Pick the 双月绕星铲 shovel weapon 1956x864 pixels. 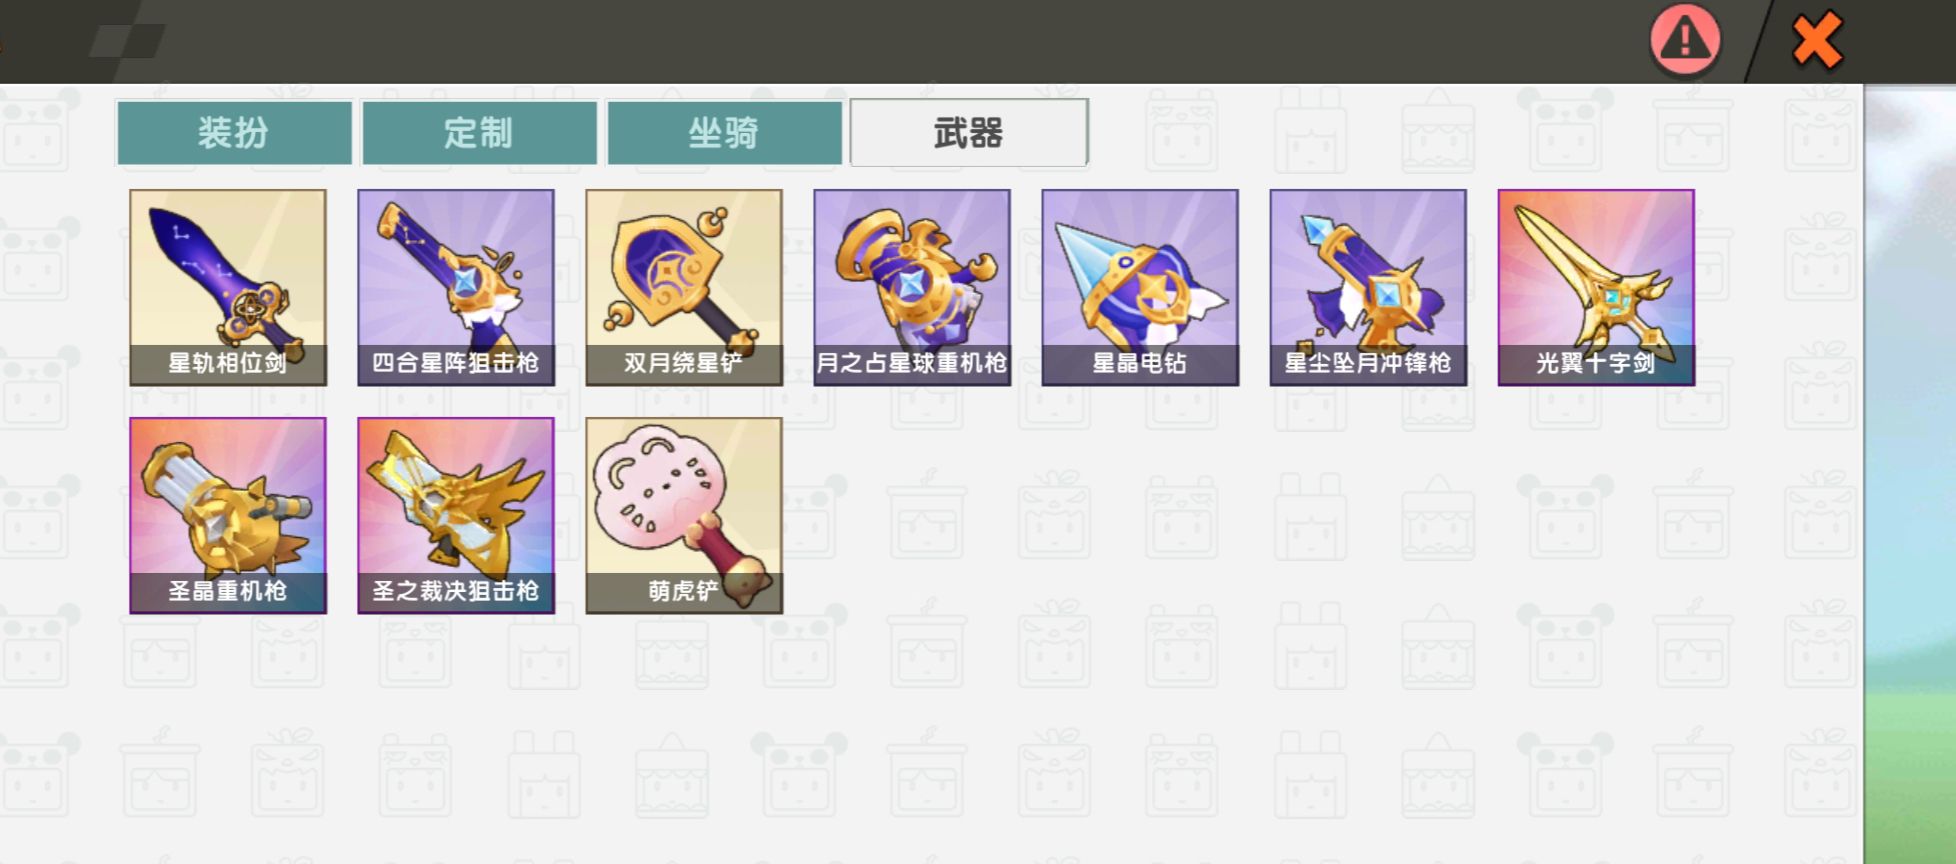(684, 287)
